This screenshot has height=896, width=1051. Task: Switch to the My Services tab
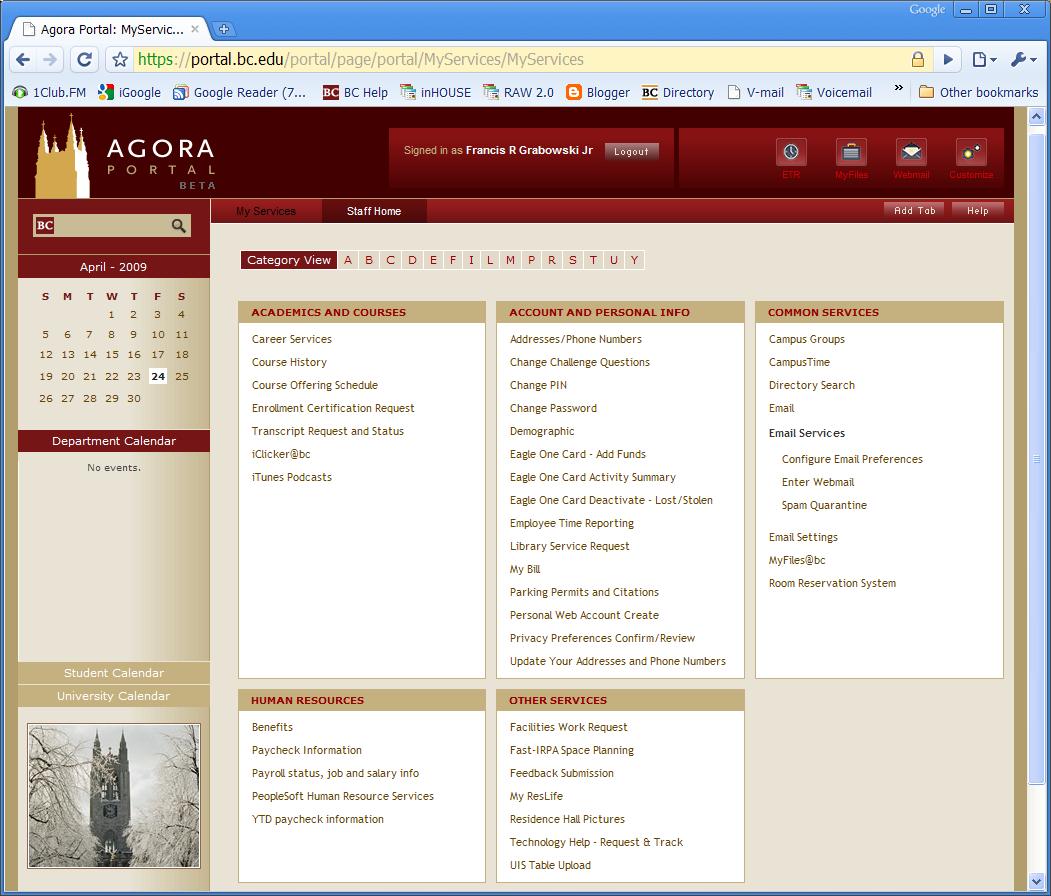pyautogui.click(x=266, y=211)
